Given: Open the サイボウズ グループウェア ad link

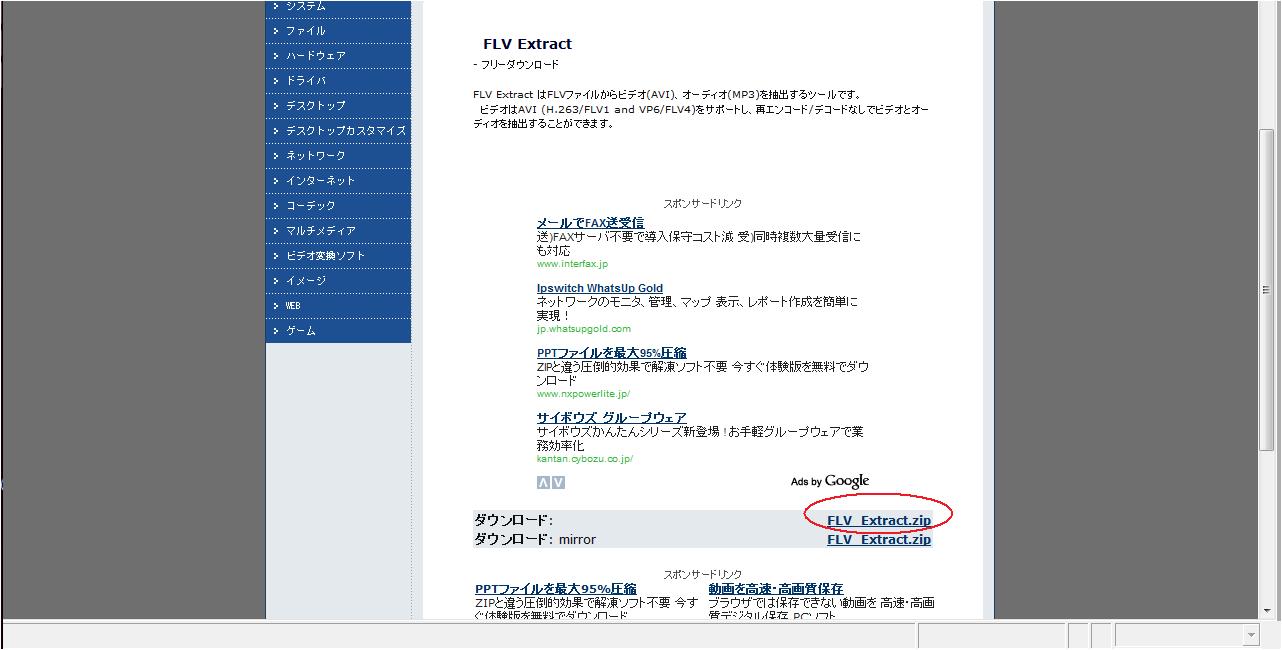Looking at the screenshot, I should pyautogui.click(x=611, y=418).
